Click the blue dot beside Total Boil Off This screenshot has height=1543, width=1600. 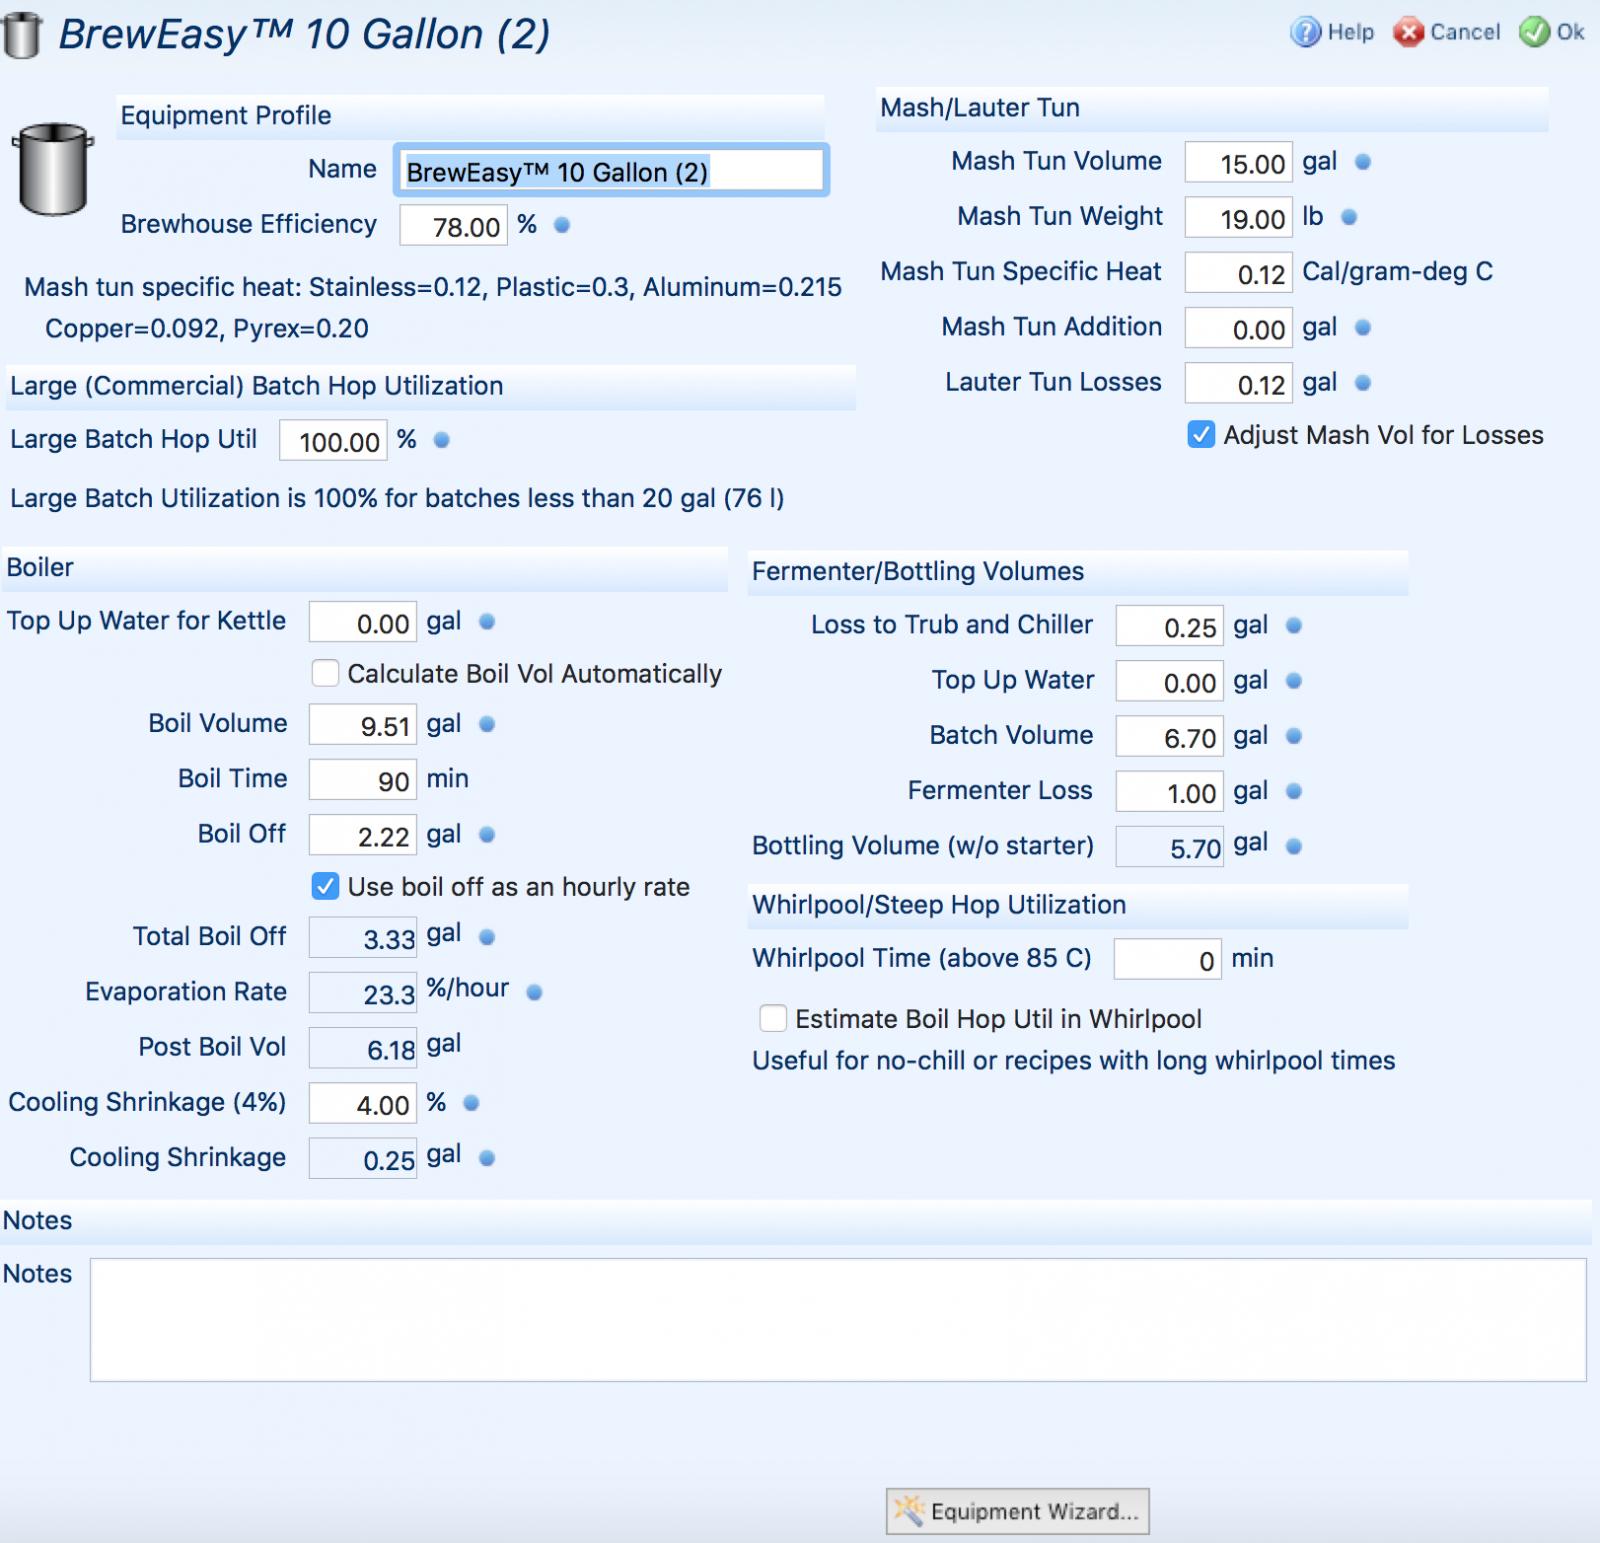(x=487, y=937)
